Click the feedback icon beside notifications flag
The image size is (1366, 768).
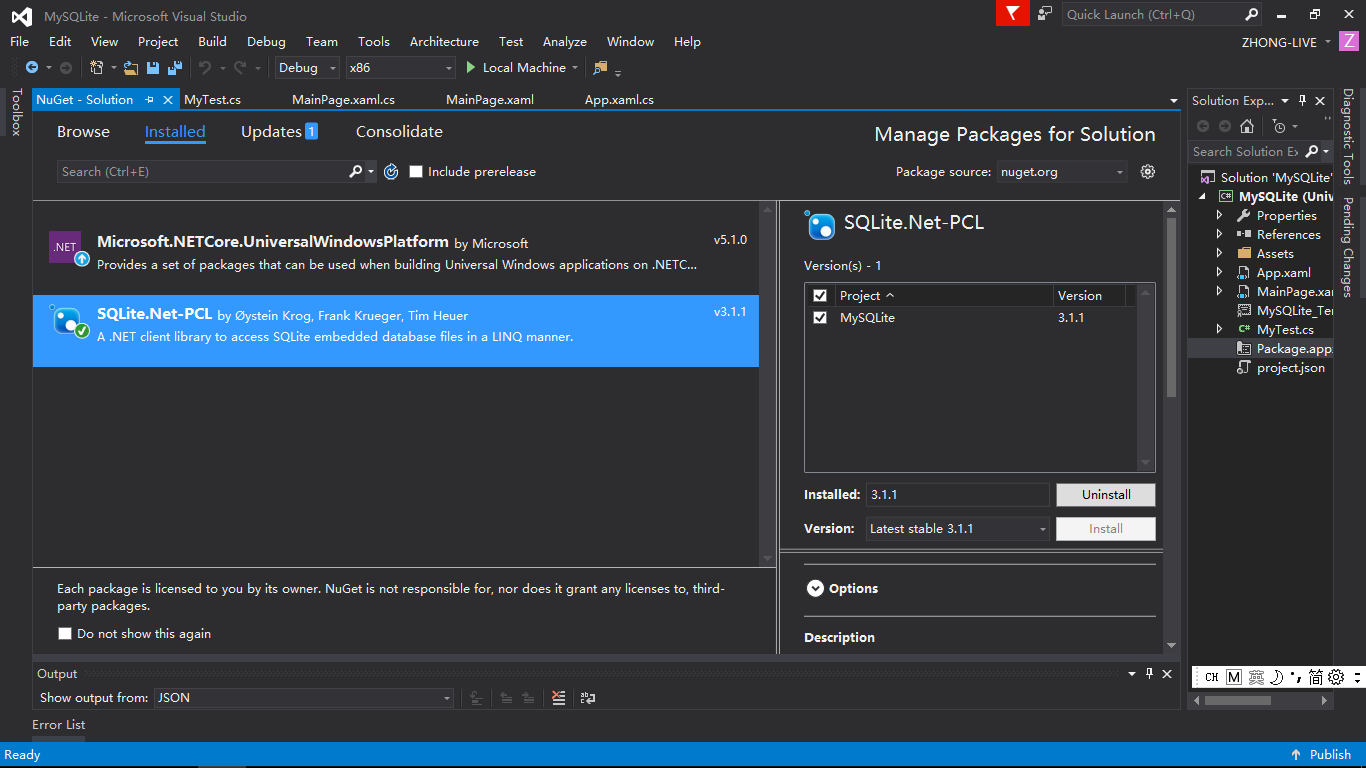1045,14
